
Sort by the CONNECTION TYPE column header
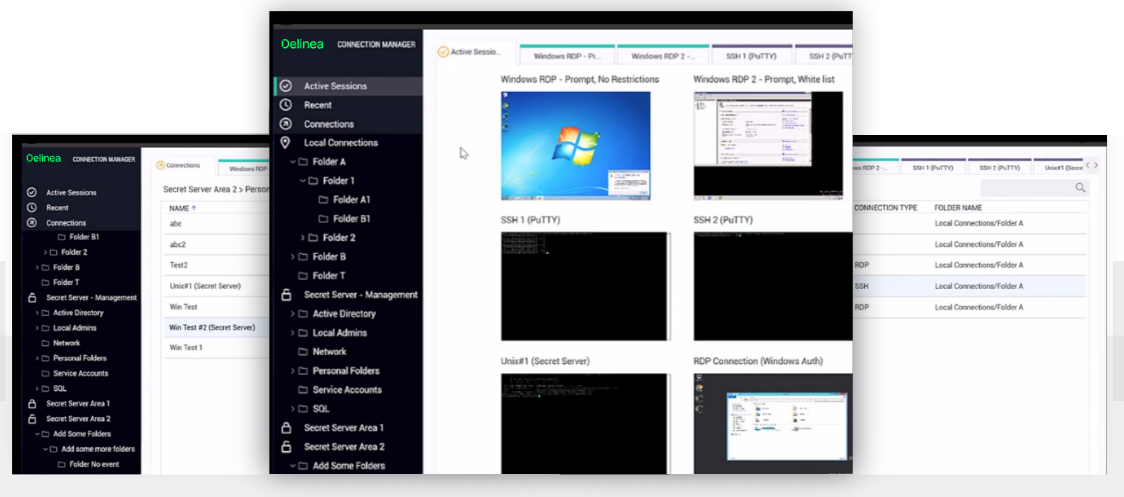click(x=886, y=208)
